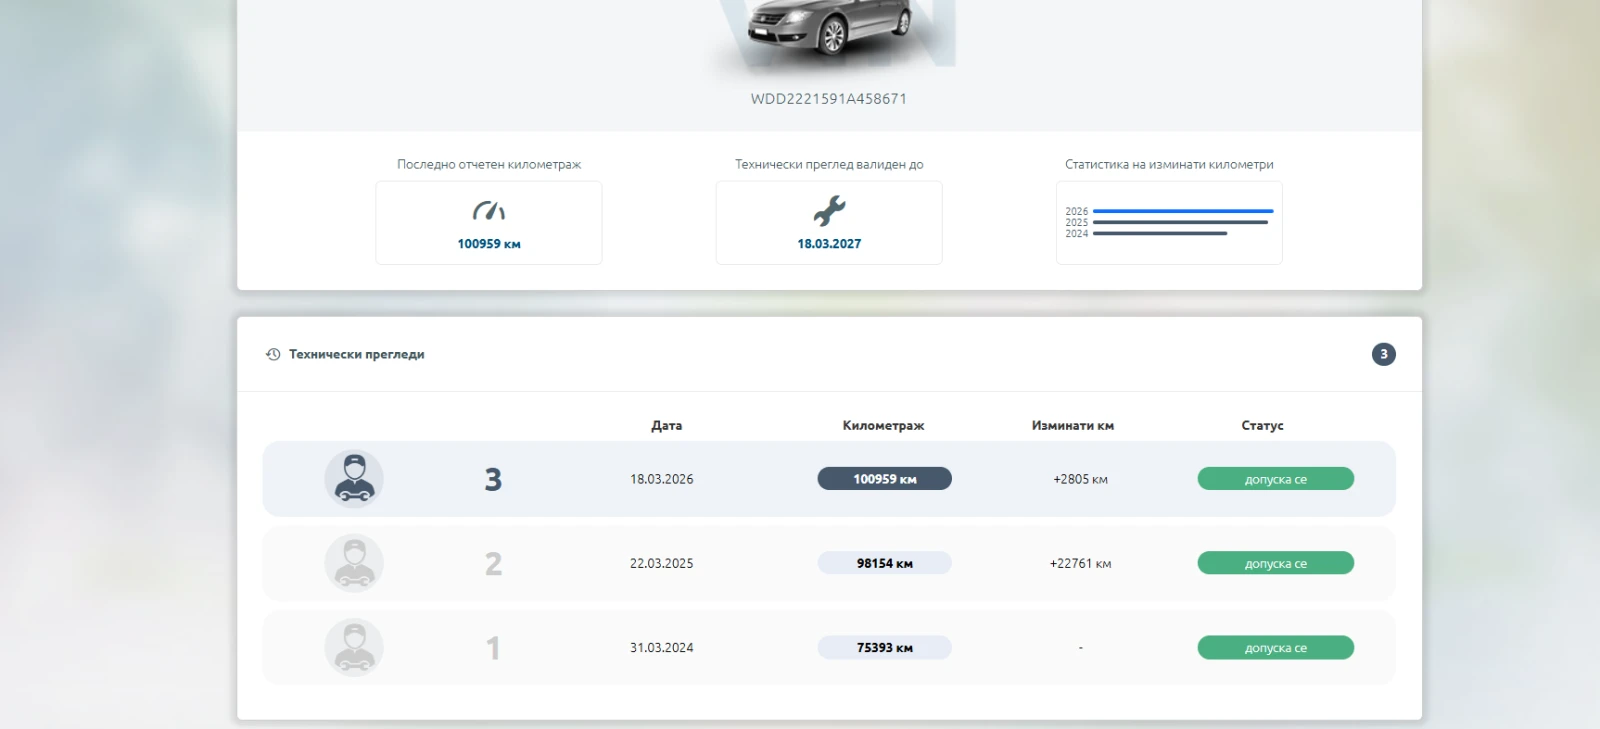Click the large number 3 in first row

493,480
